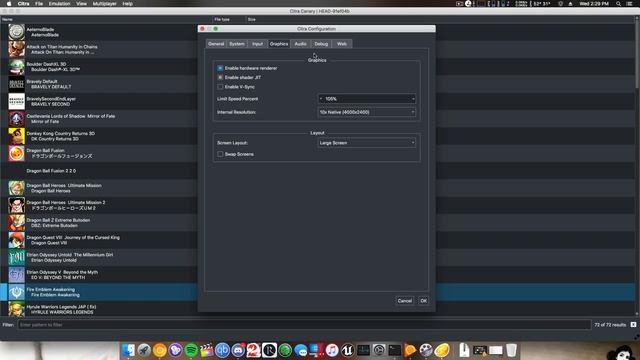Image resolution: width=640 pixels, height=360 pixels.
Task: Click the AeternoBlade game icon
Action: (x=17, y=32)
